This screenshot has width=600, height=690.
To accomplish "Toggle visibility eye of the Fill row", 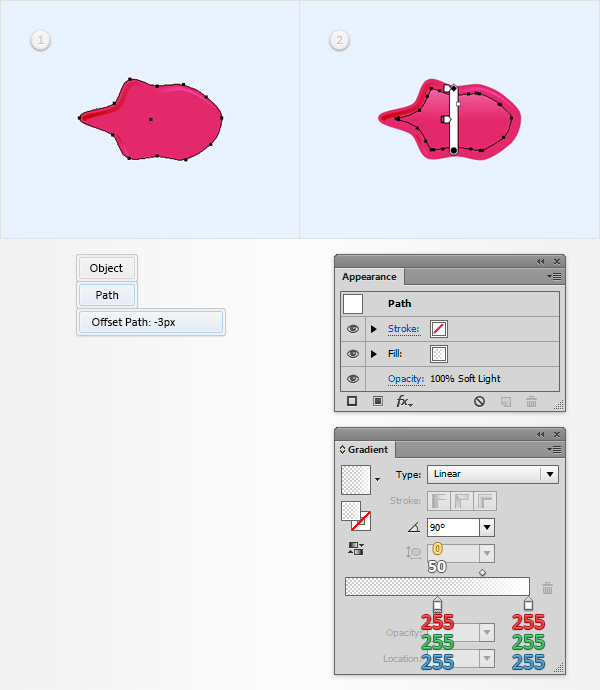I will (x=353, y=354).
